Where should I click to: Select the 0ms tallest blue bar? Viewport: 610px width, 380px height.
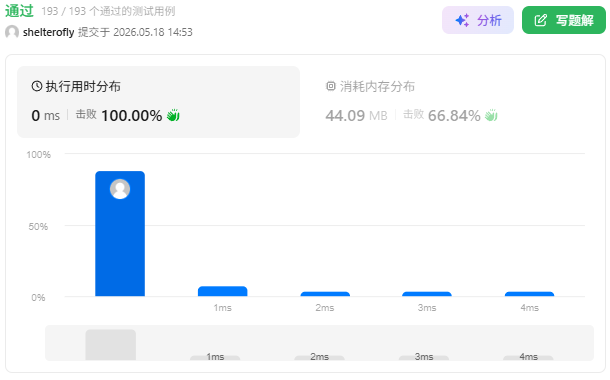click(x=120, y=234)
